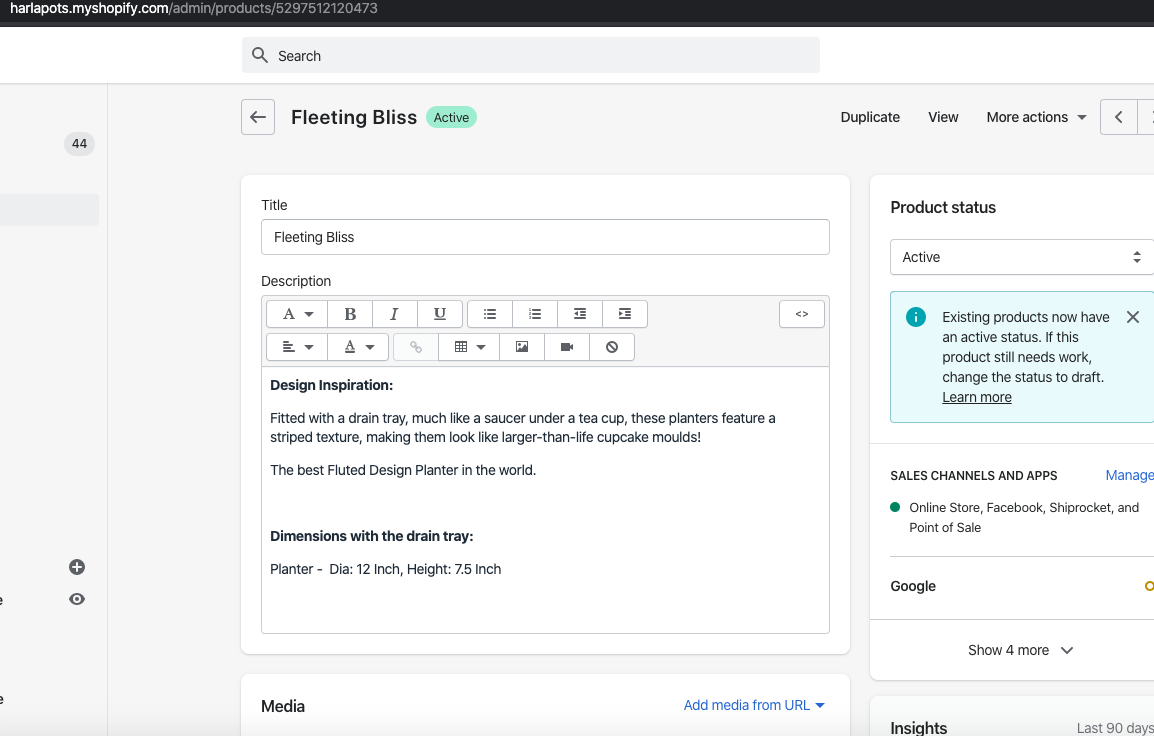This screenshot has height=736, width=1154.
Task: Open the Add media from URL menu
Action: pos(754,705)
